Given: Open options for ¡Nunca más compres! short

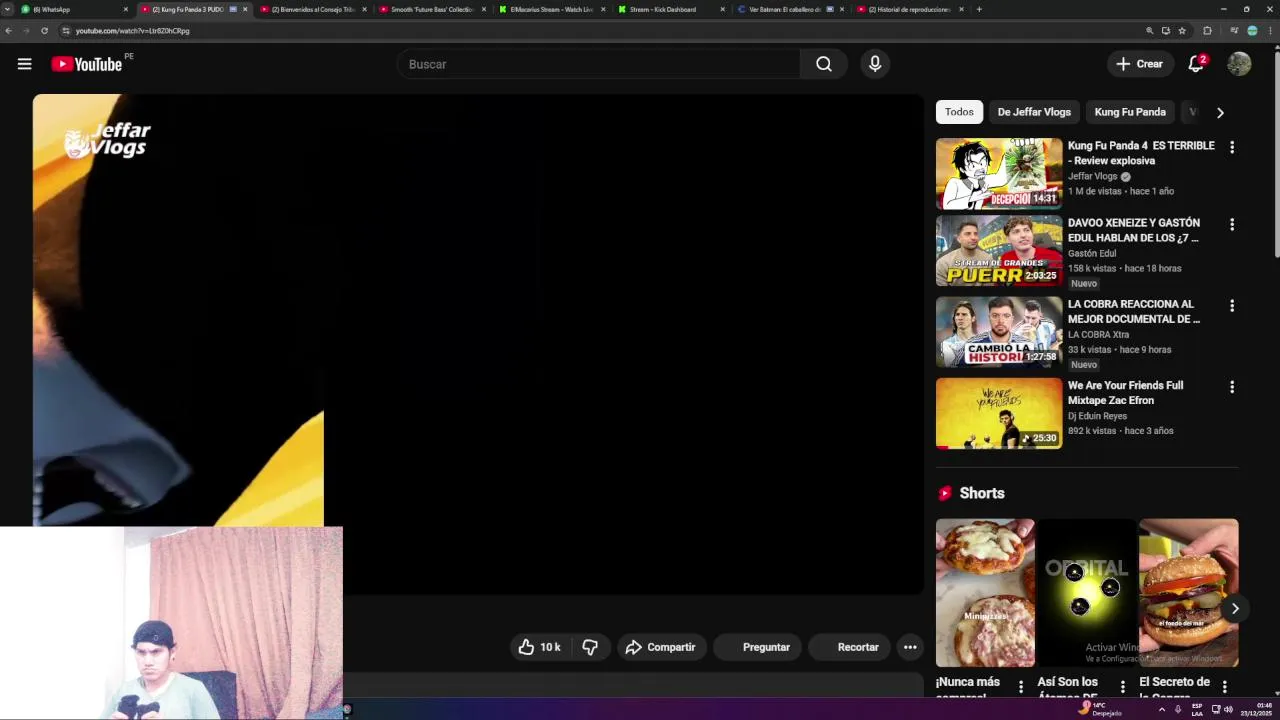Looking at the screenshot, I should tap(1021, 686).
